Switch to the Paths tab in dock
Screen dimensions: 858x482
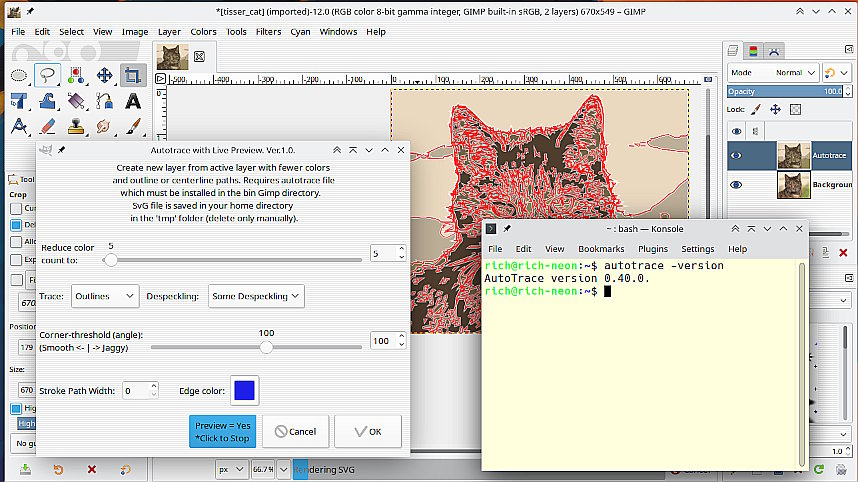(774, 51)
